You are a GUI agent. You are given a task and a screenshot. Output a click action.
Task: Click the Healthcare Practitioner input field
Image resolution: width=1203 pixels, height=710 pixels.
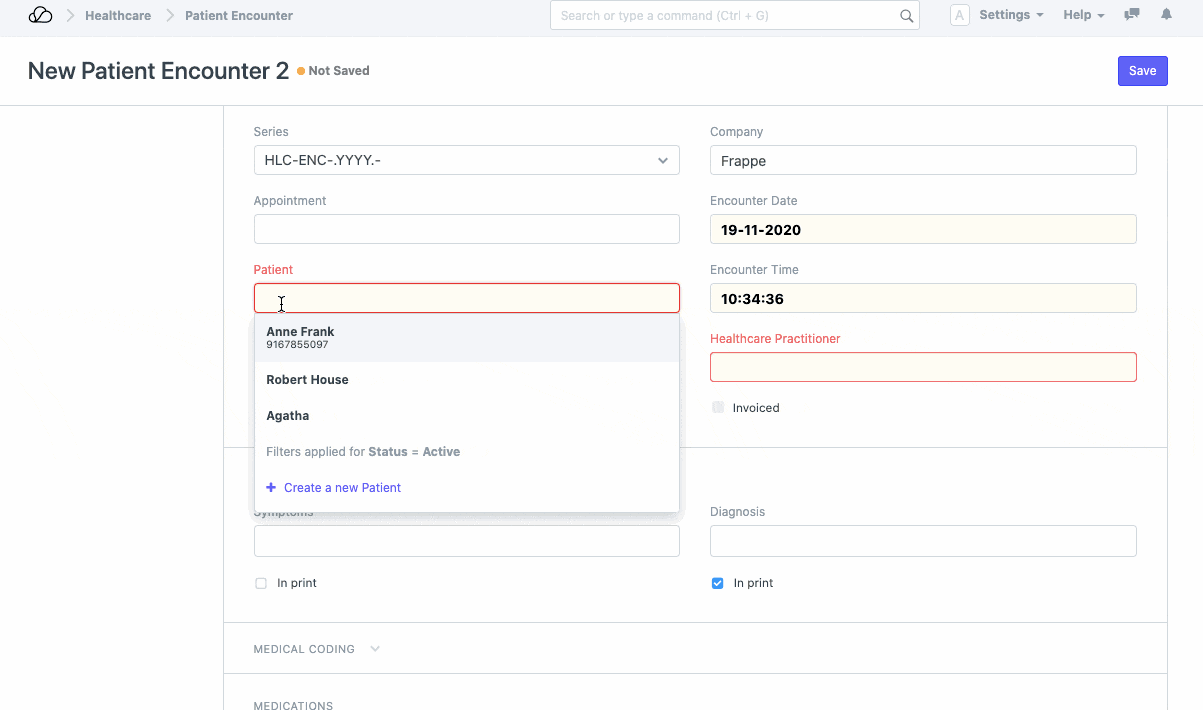pos(922,367)
